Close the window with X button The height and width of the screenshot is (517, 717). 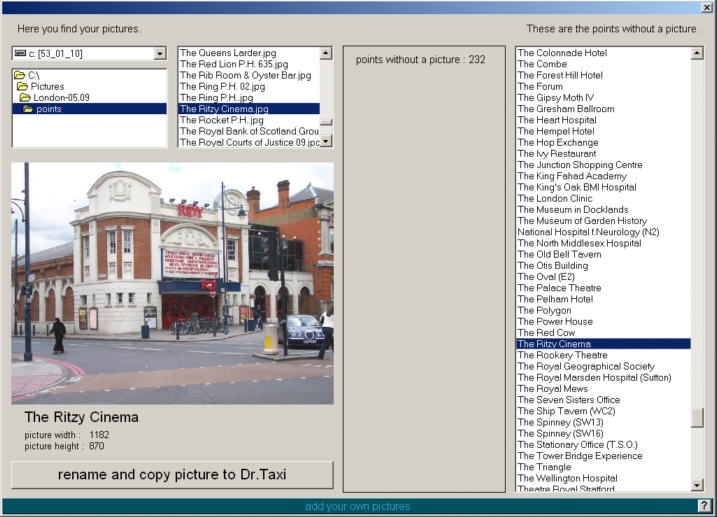point(706,7)
